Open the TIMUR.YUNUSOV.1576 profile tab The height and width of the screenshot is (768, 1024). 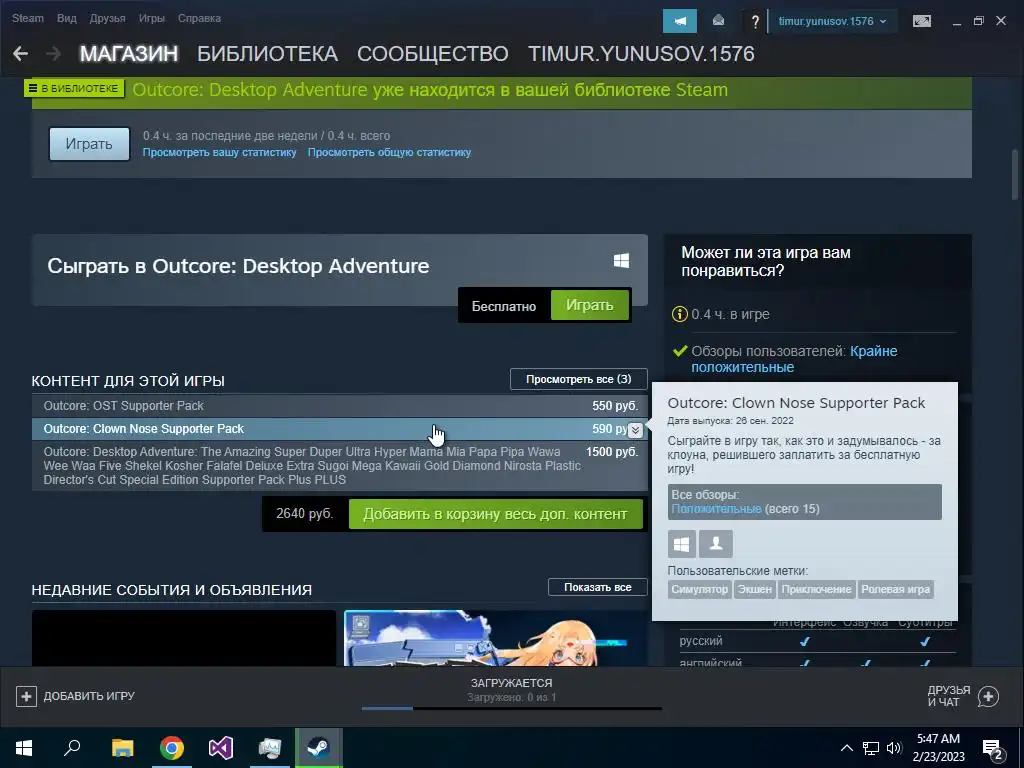[x=641, y=54]
